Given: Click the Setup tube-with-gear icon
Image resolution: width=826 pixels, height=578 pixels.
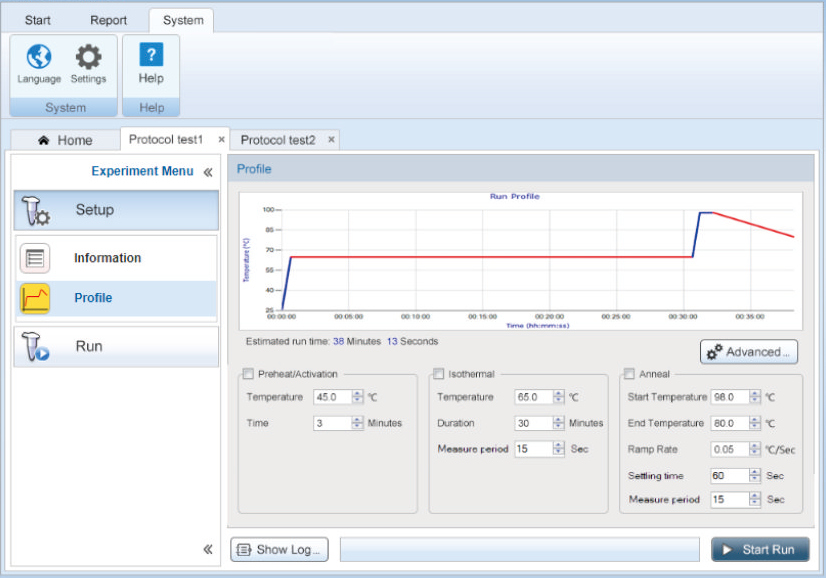Looking at the screenshot, I should point(35,211).
